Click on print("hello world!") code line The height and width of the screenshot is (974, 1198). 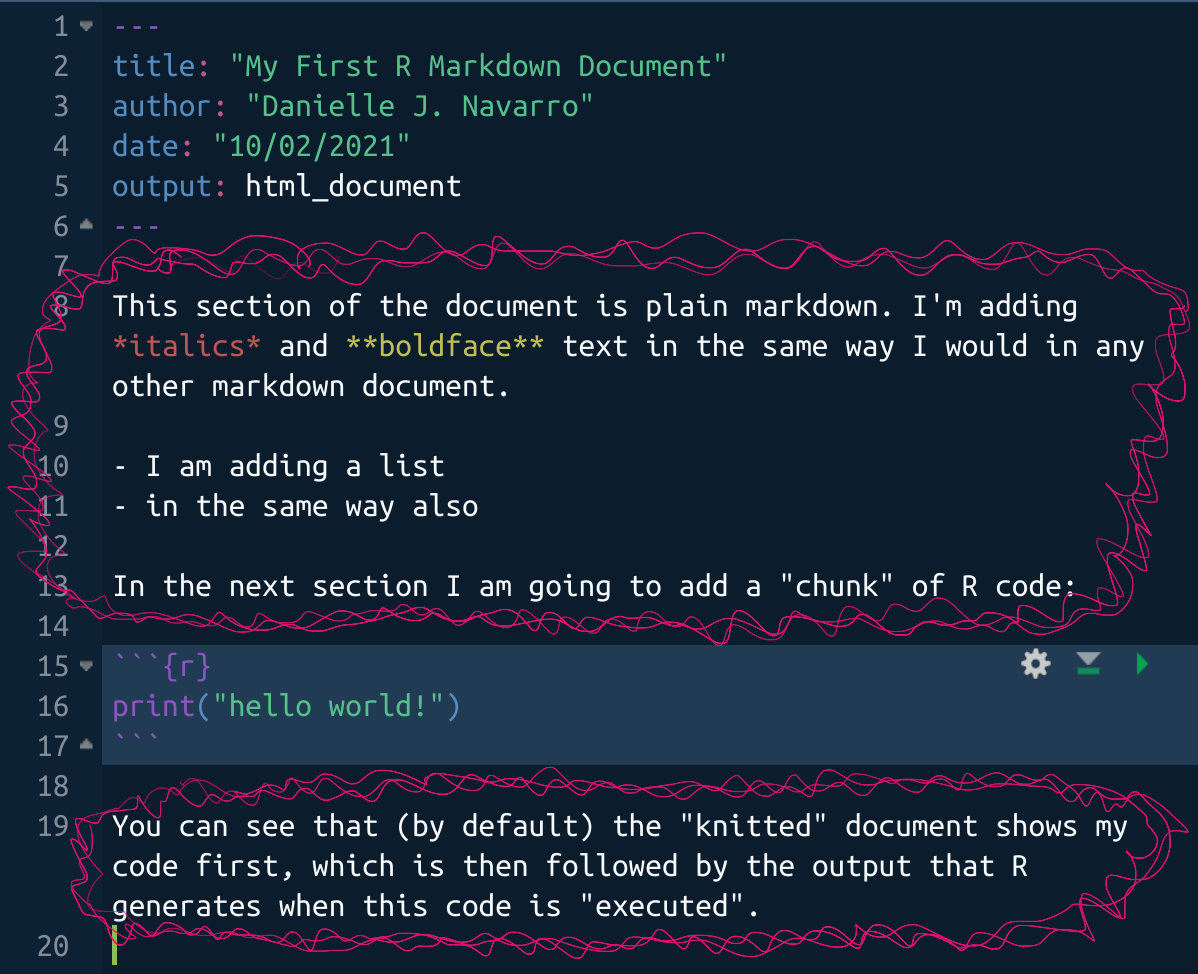click(286, 706)
